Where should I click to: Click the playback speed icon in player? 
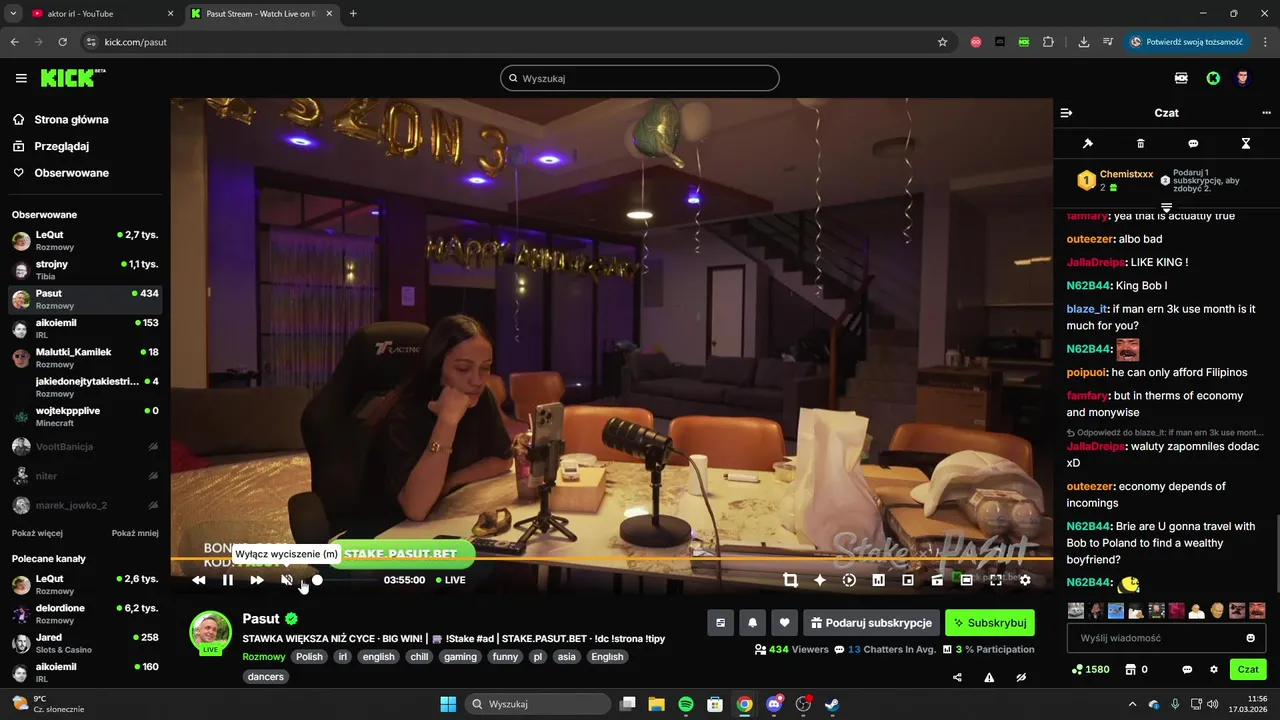[849, 580]
